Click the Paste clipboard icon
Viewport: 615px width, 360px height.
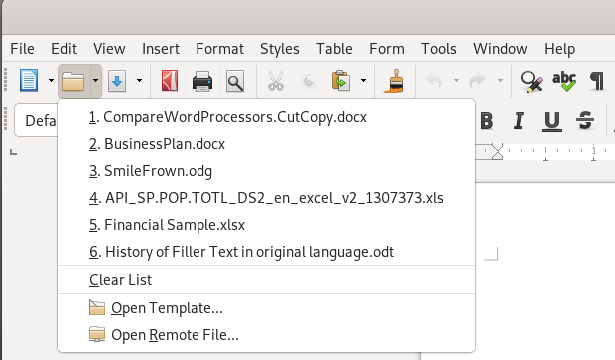(x=340, y=81)
